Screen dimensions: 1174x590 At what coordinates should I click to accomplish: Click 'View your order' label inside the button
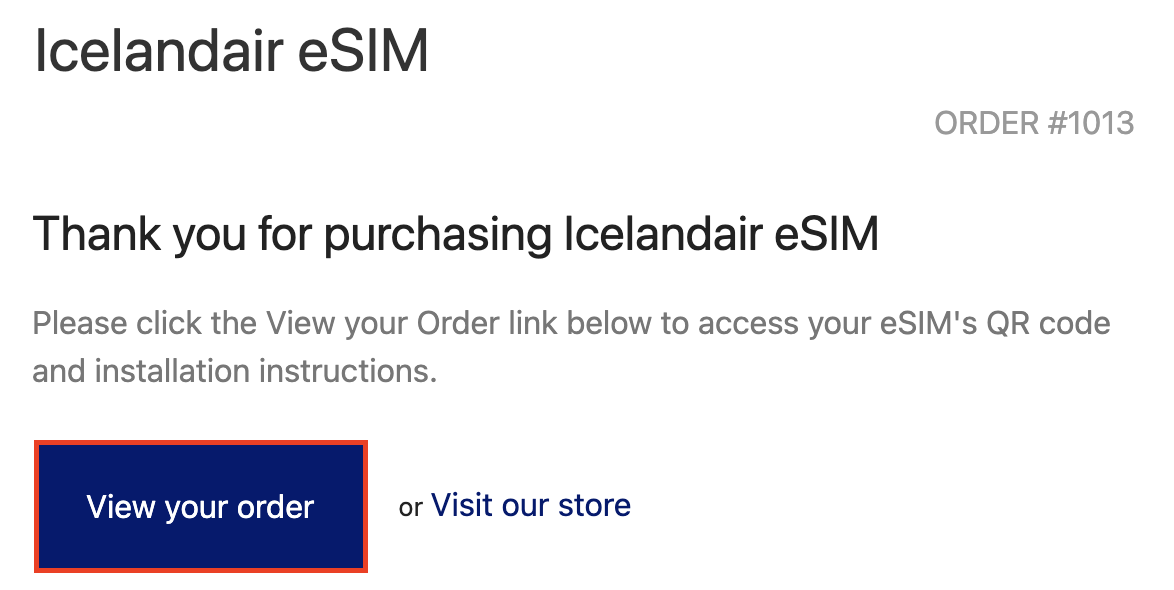point(200,506)
